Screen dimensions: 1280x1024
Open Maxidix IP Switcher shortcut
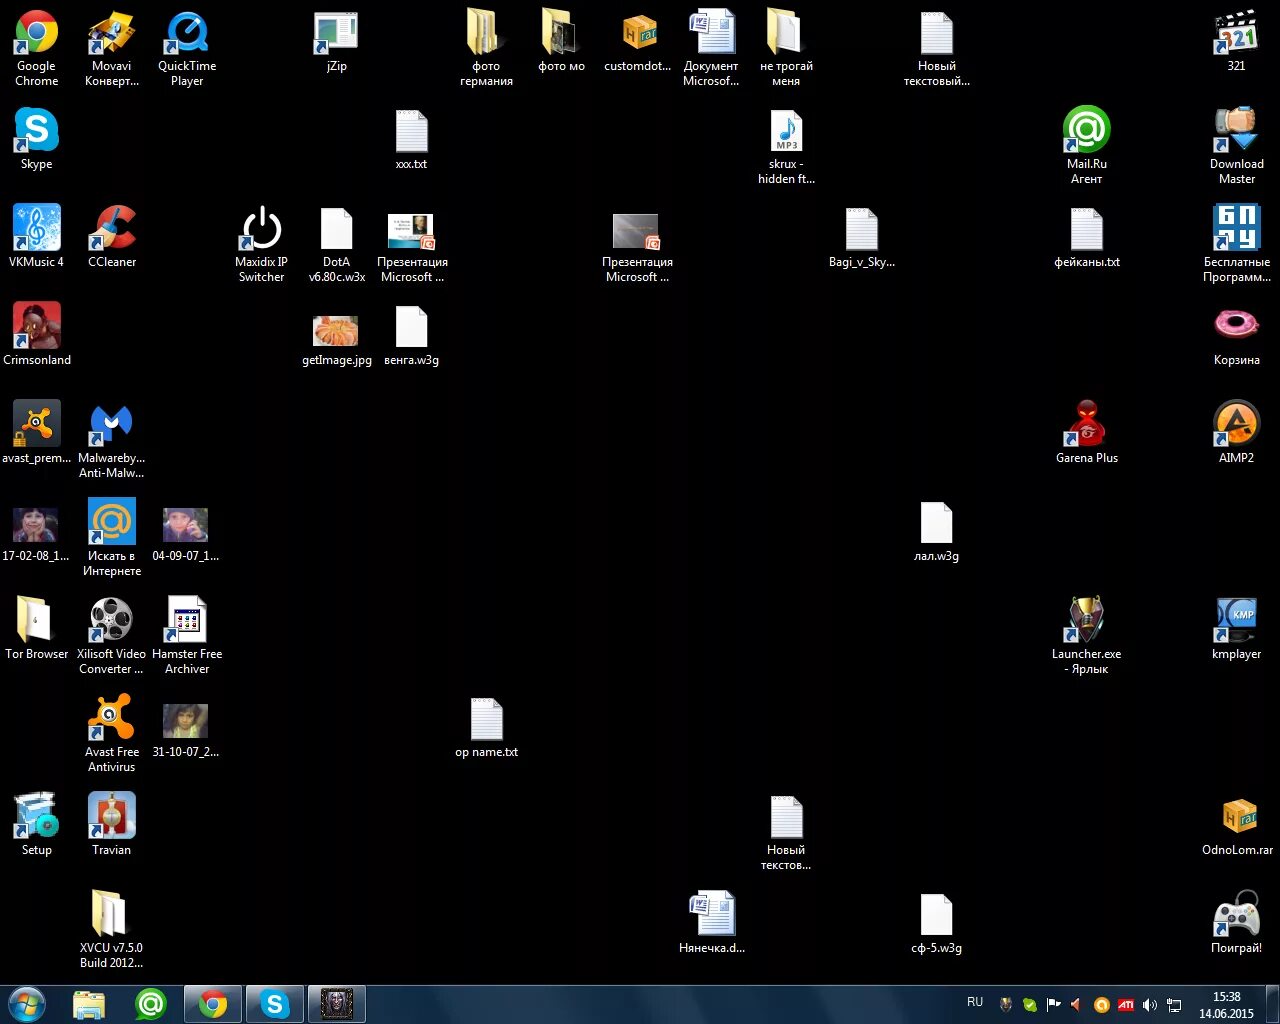click(262, 244)
